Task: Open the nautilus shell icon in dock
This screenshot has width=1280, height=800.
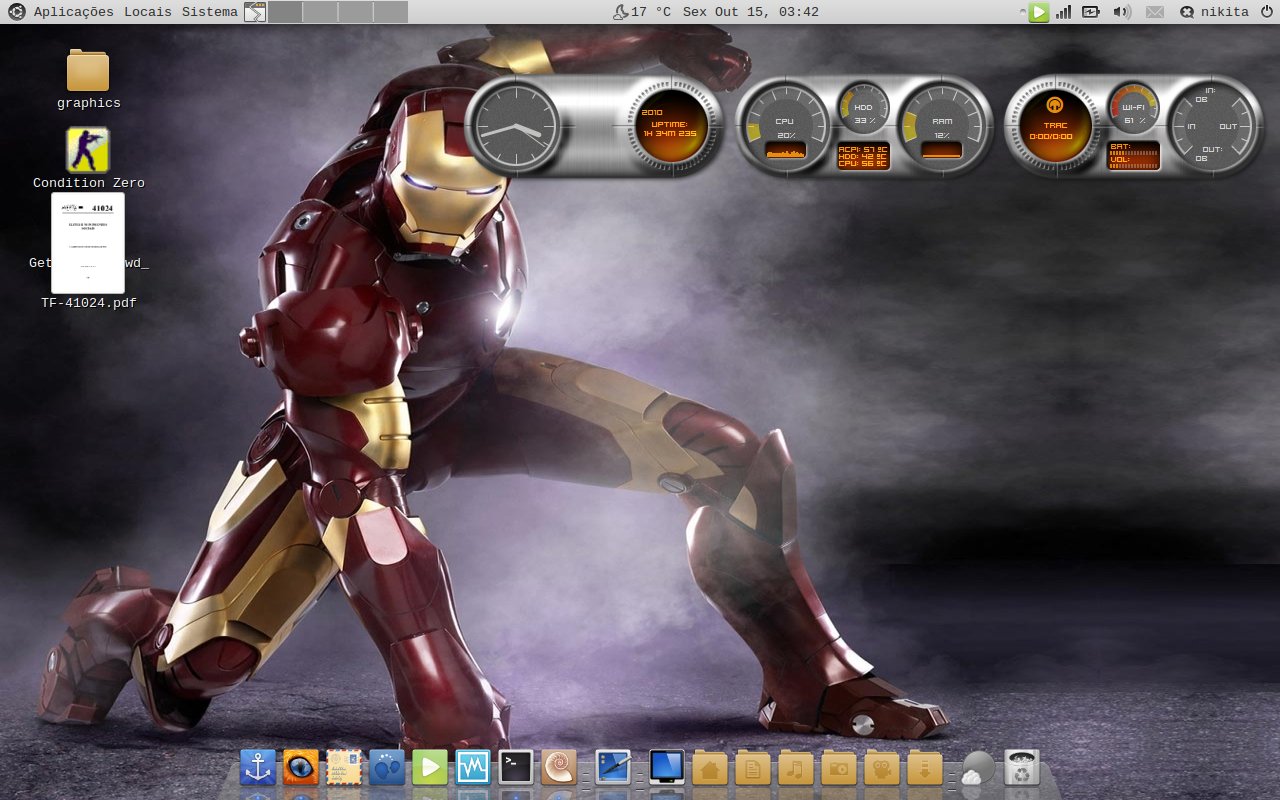Action: [559, 768]
